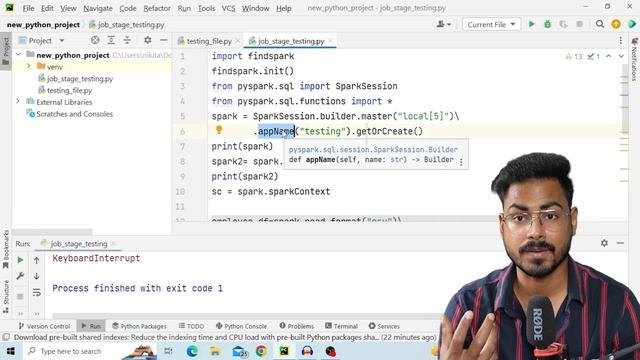Rerun job_stage_testing in Run panel
This screenshot has height=360, width=640.
coord(20,260)
